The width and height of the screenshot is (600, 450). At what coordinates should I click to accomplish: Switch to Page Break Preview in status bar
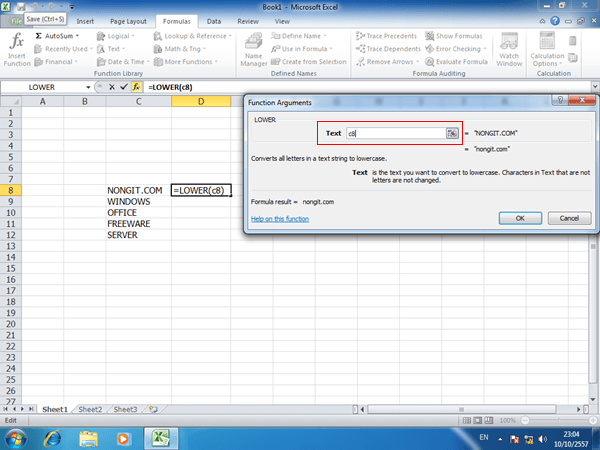click(x=489, y=421)
